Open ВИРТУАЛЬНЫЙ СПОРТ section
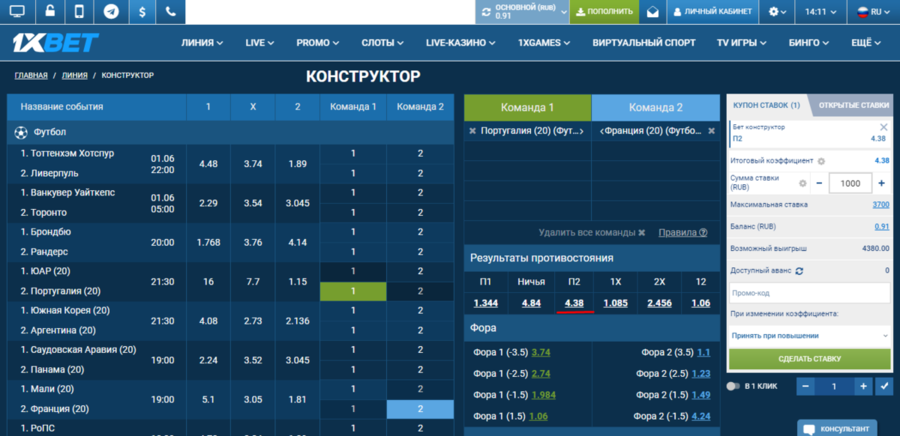This screenshot has width=900, height=436. 644,42
